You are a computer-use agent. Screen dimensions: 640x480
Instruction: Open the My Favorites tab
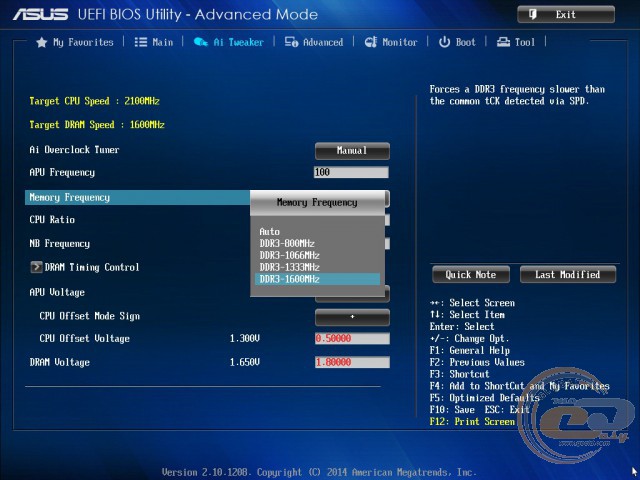pyautogui.click(x=75, y=42)
